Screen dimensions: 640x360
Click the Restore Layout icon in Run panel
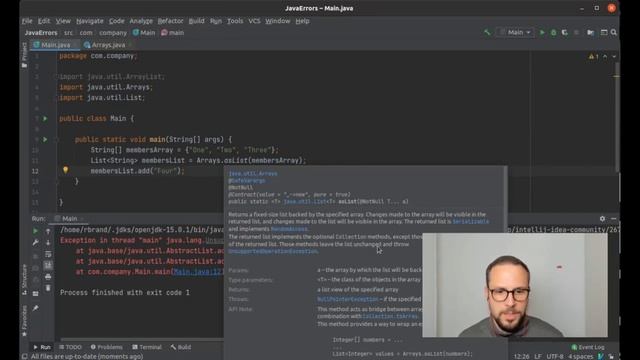click(36, 293)
